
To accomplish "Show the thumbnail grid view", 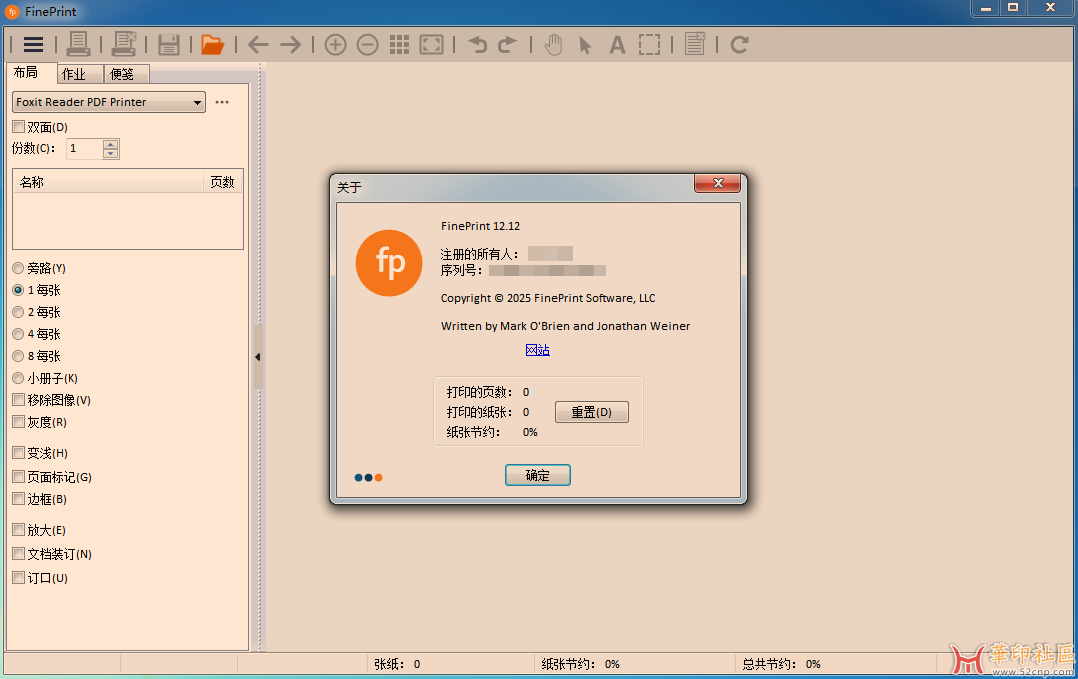I will point(399,45).
